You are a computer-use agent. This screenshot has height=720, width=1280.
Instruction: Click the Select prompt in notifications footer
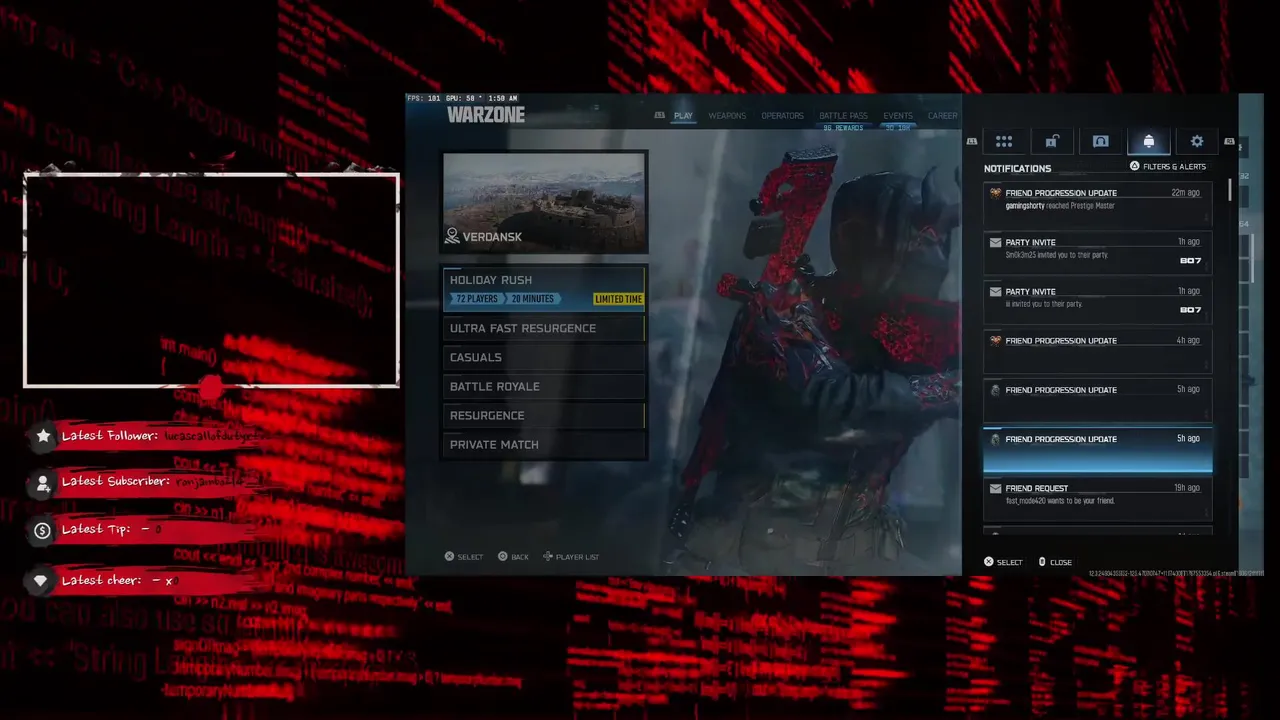pyautogui.click(x=1003, y=562)
